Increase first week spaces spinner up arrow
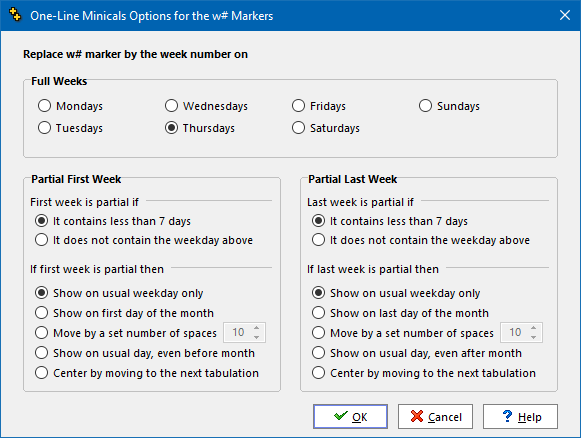 pyautogui.click(x=256, y=328)
